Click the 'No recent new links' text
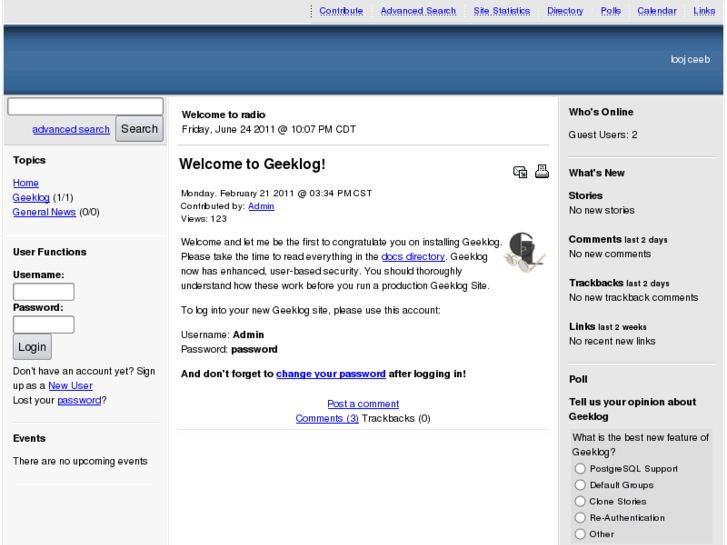 click(x=612, y=341)
